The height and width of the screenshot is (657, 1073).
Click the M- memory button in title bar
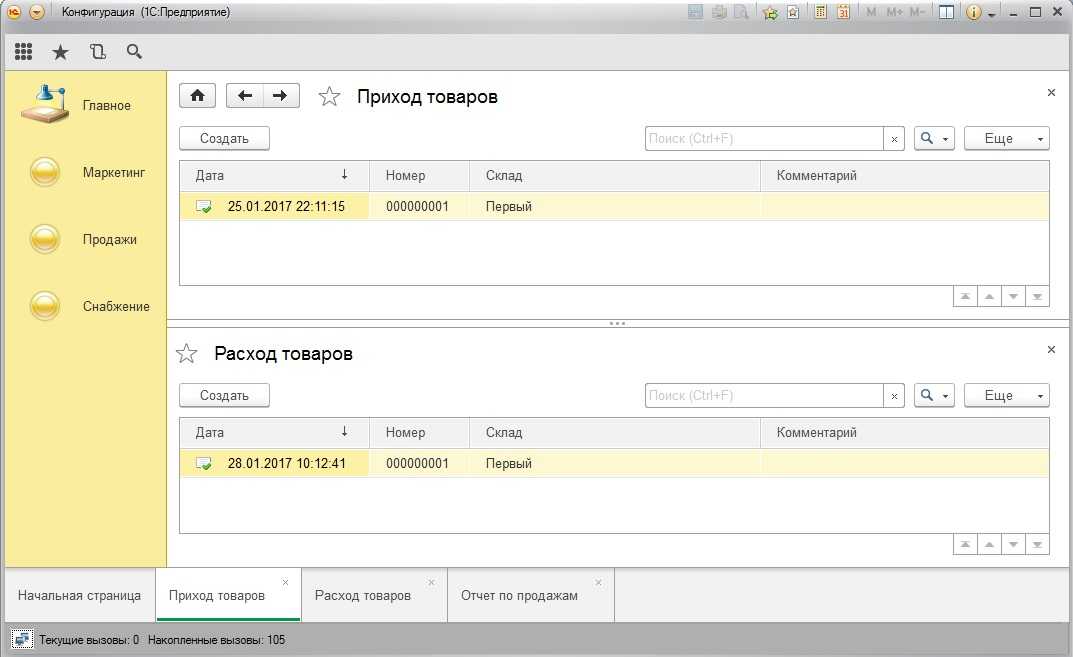(917, 12)
